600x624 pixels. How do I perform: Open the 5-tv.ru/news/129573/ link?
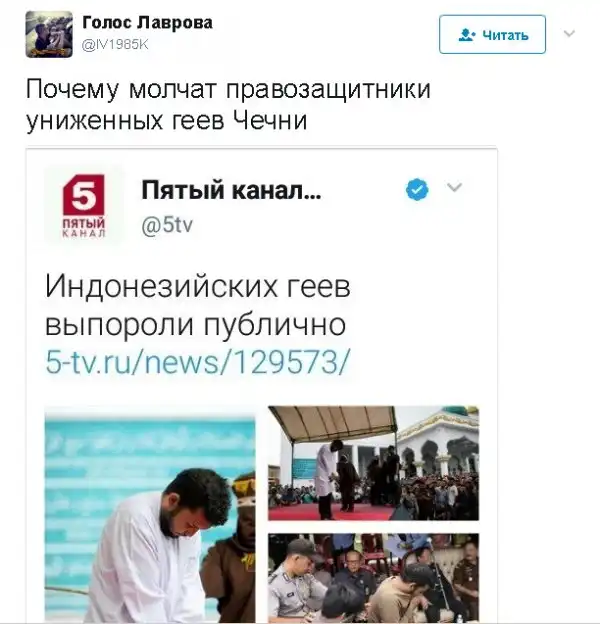click(x=198, y=362)
